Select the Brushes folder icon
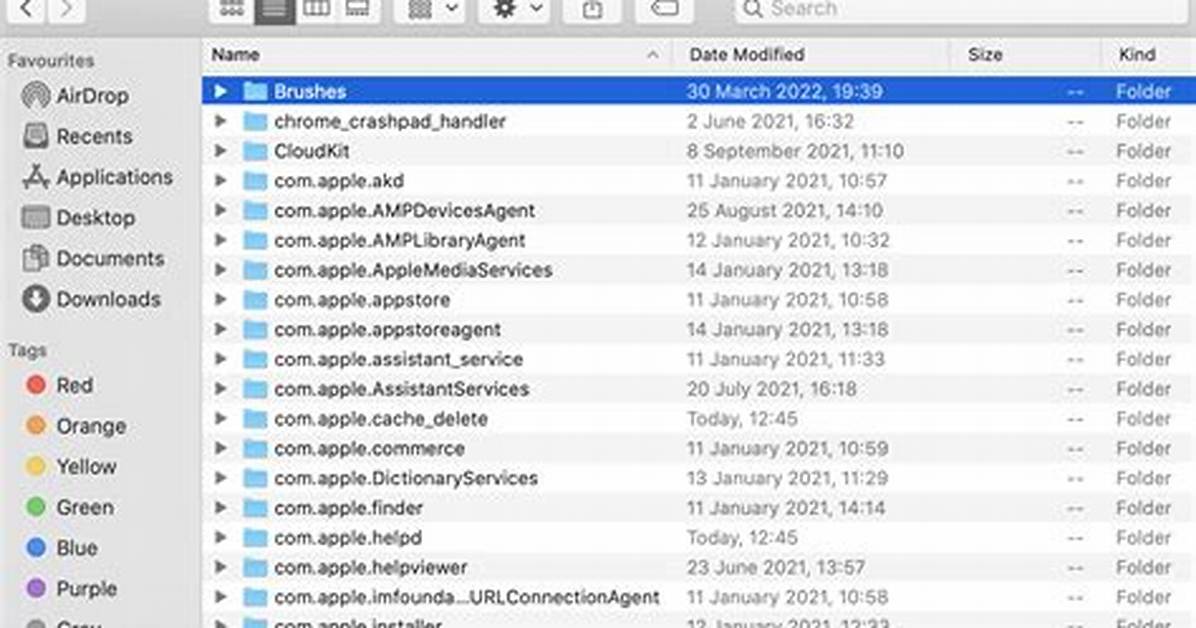This screenshot has width=1196, height=628. pos(255,92)
